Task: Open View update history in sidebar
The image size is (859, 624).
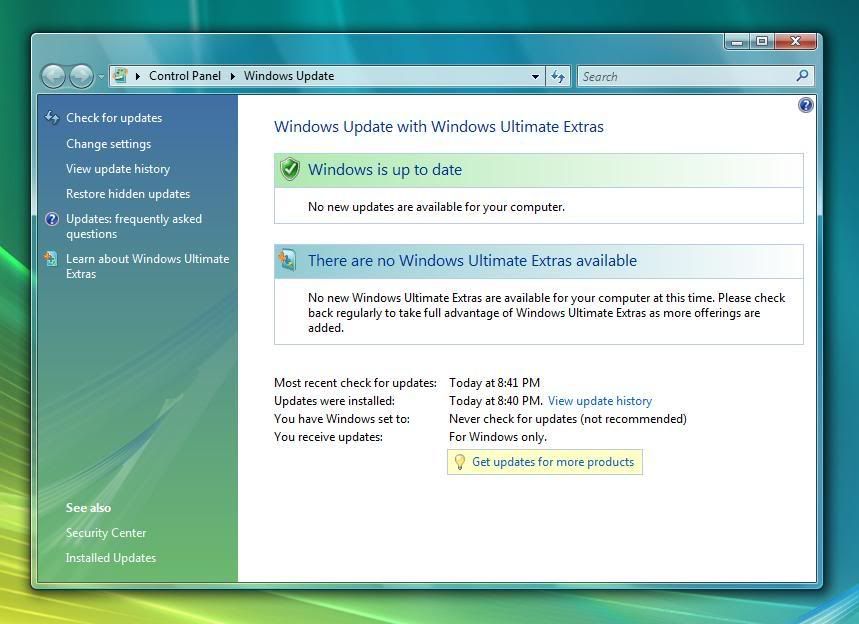Action: (118, 169)
